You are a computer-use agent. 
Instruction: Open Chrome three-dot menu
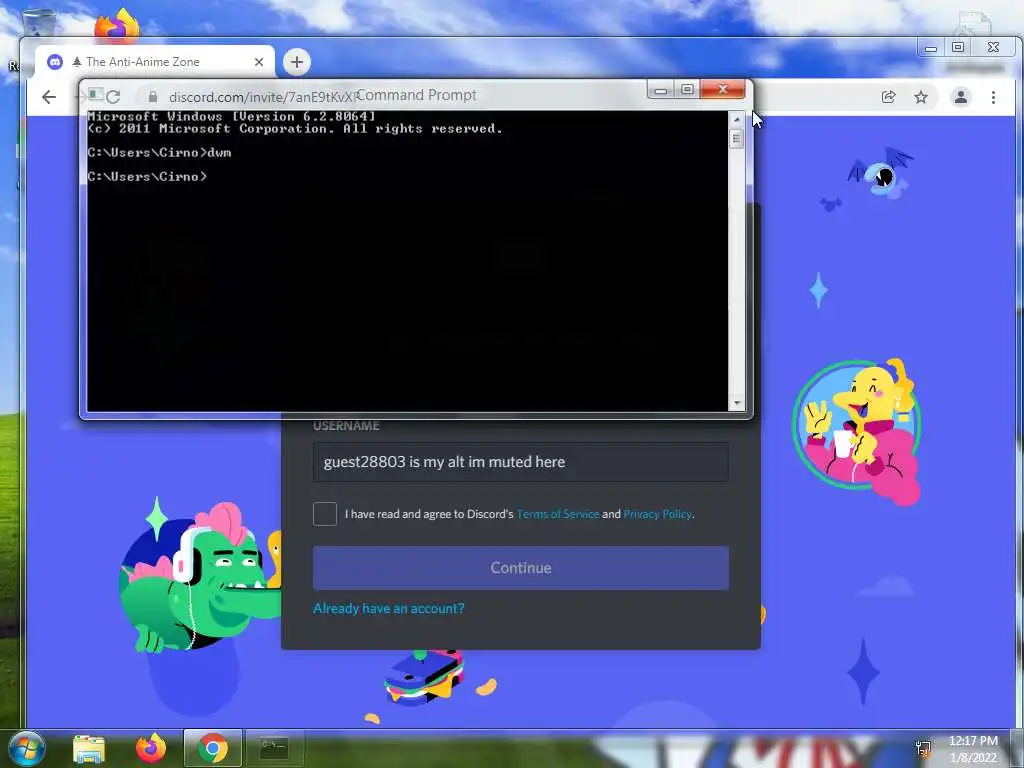point(993,97)
